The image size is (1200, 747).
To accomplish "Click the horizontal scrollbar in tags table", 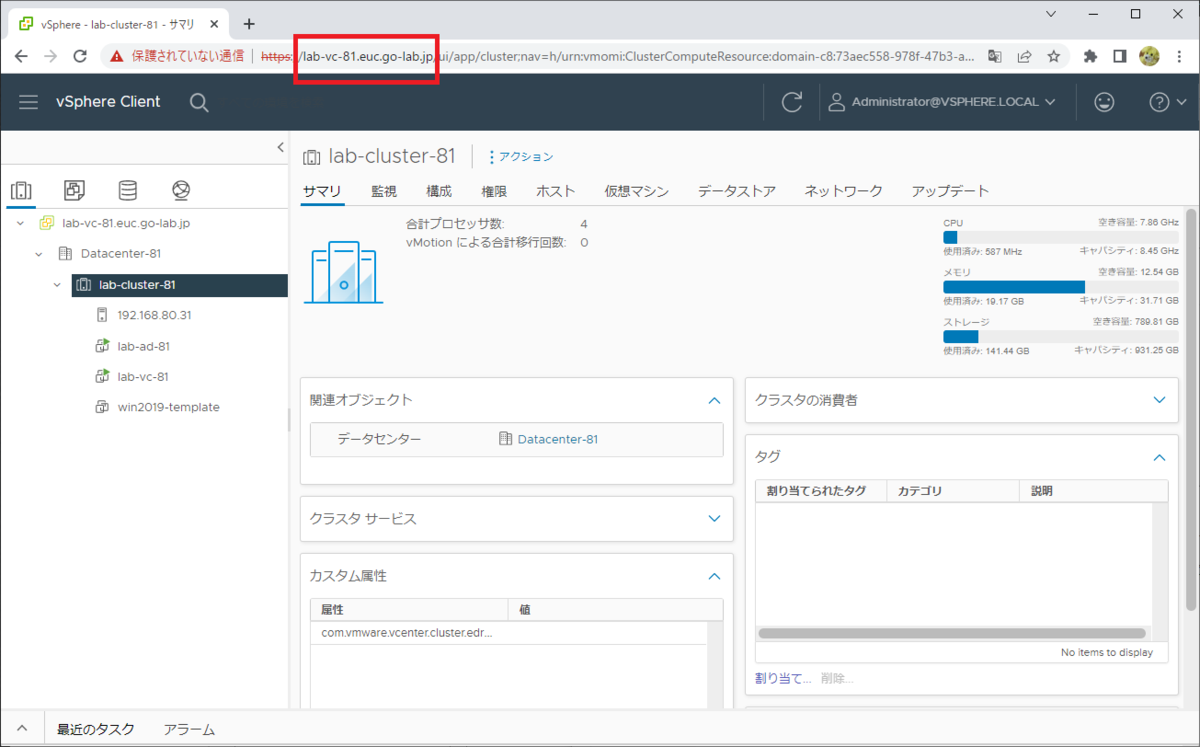I will pos(952,633).
